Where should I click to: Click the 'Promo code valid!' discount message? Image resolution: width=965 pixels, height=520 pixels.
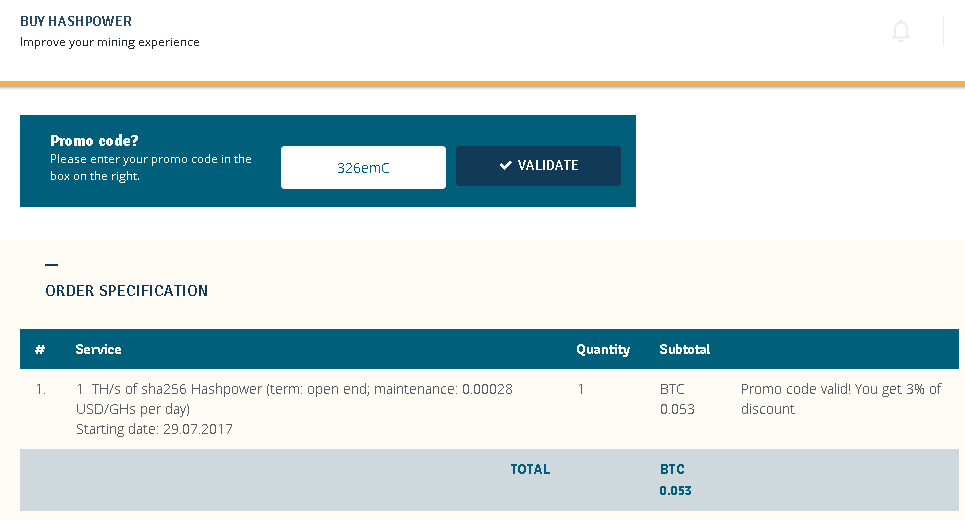point(841,399)
